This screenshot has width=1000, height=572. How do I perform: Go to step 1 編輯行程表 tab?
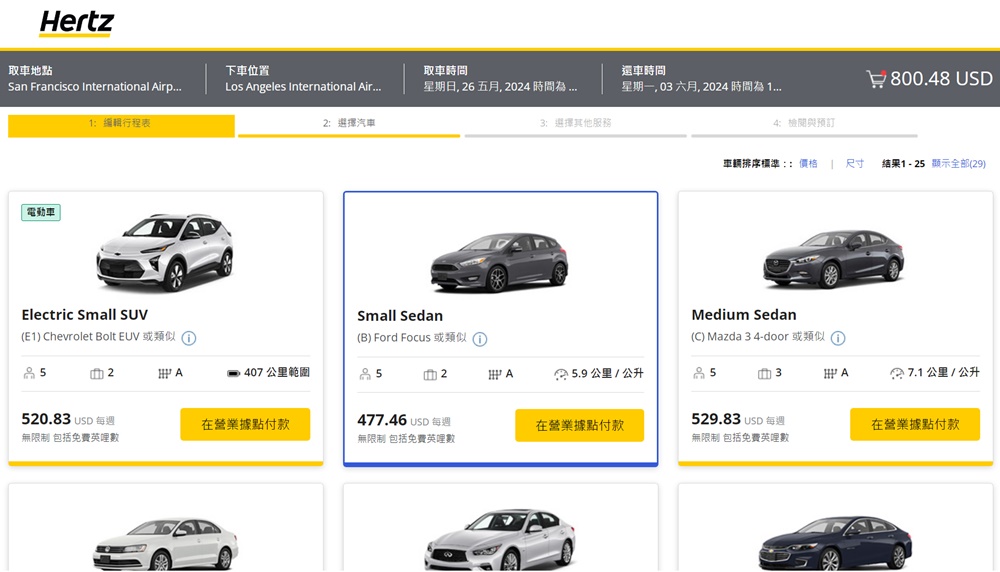pyautogui.click(x=121, y=124)
